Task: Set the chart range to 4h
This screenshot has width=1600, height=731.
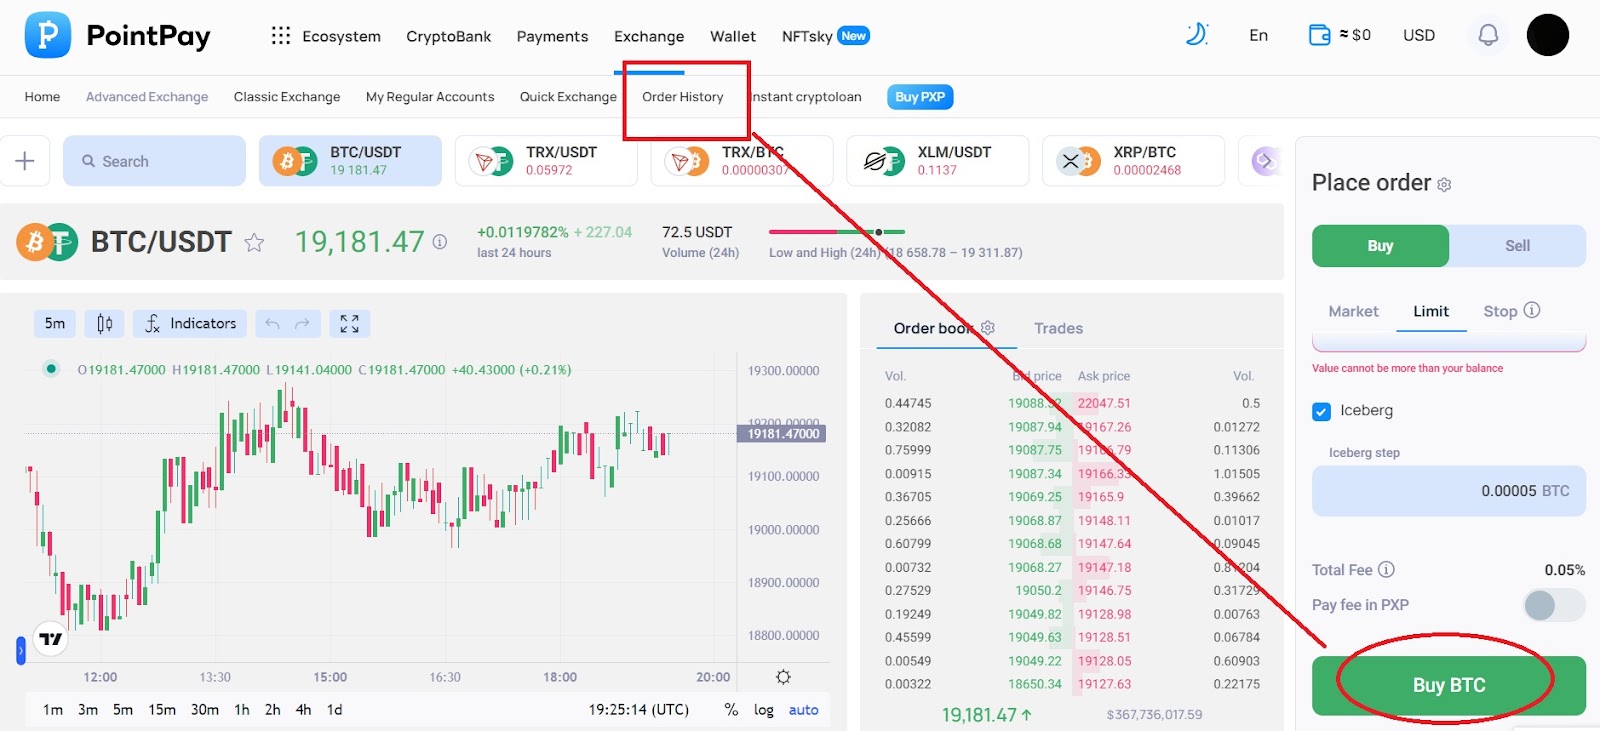Action: (303, 710)
